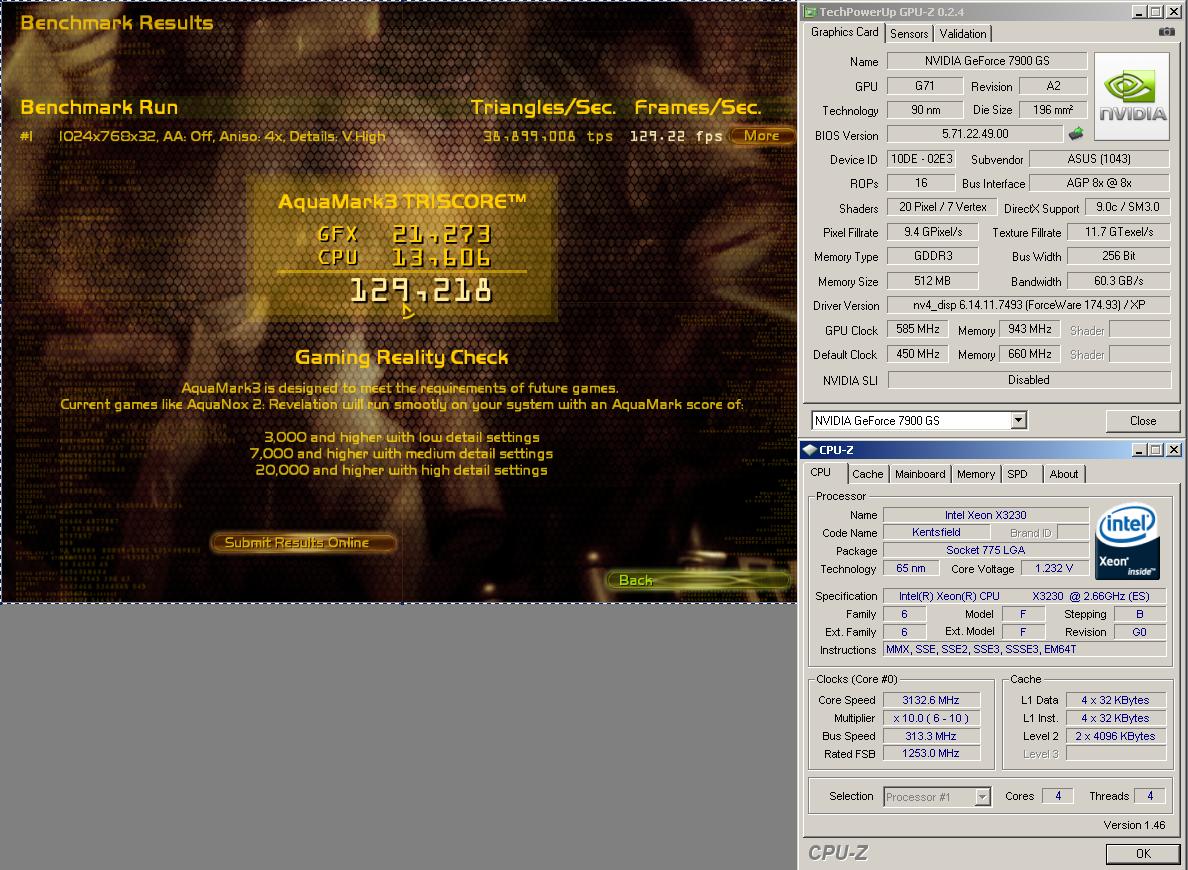Click the DirectX Support value 9.0c / SM3.0
The height and width of the screenshot is (870, 1188).
[x=1127, y=207]
